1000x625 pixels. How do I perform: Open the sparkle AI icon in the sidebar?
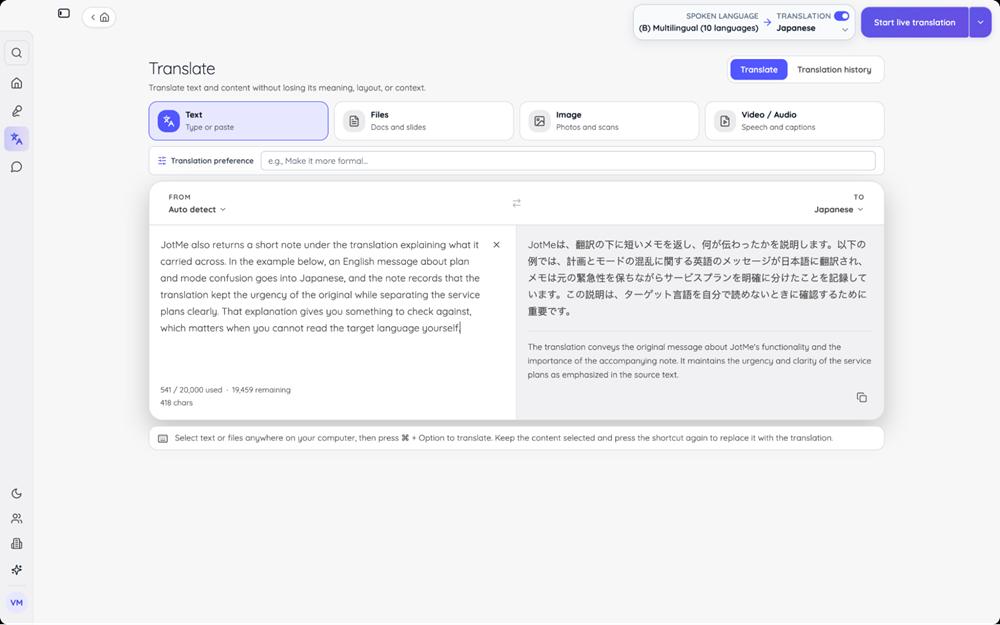17,570
